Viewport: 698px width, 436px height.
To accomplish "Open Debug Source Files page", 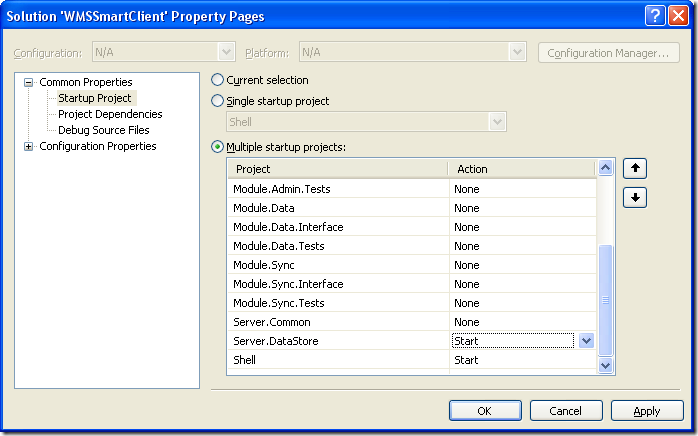I will pyautogui.click(x=103, y=130).
